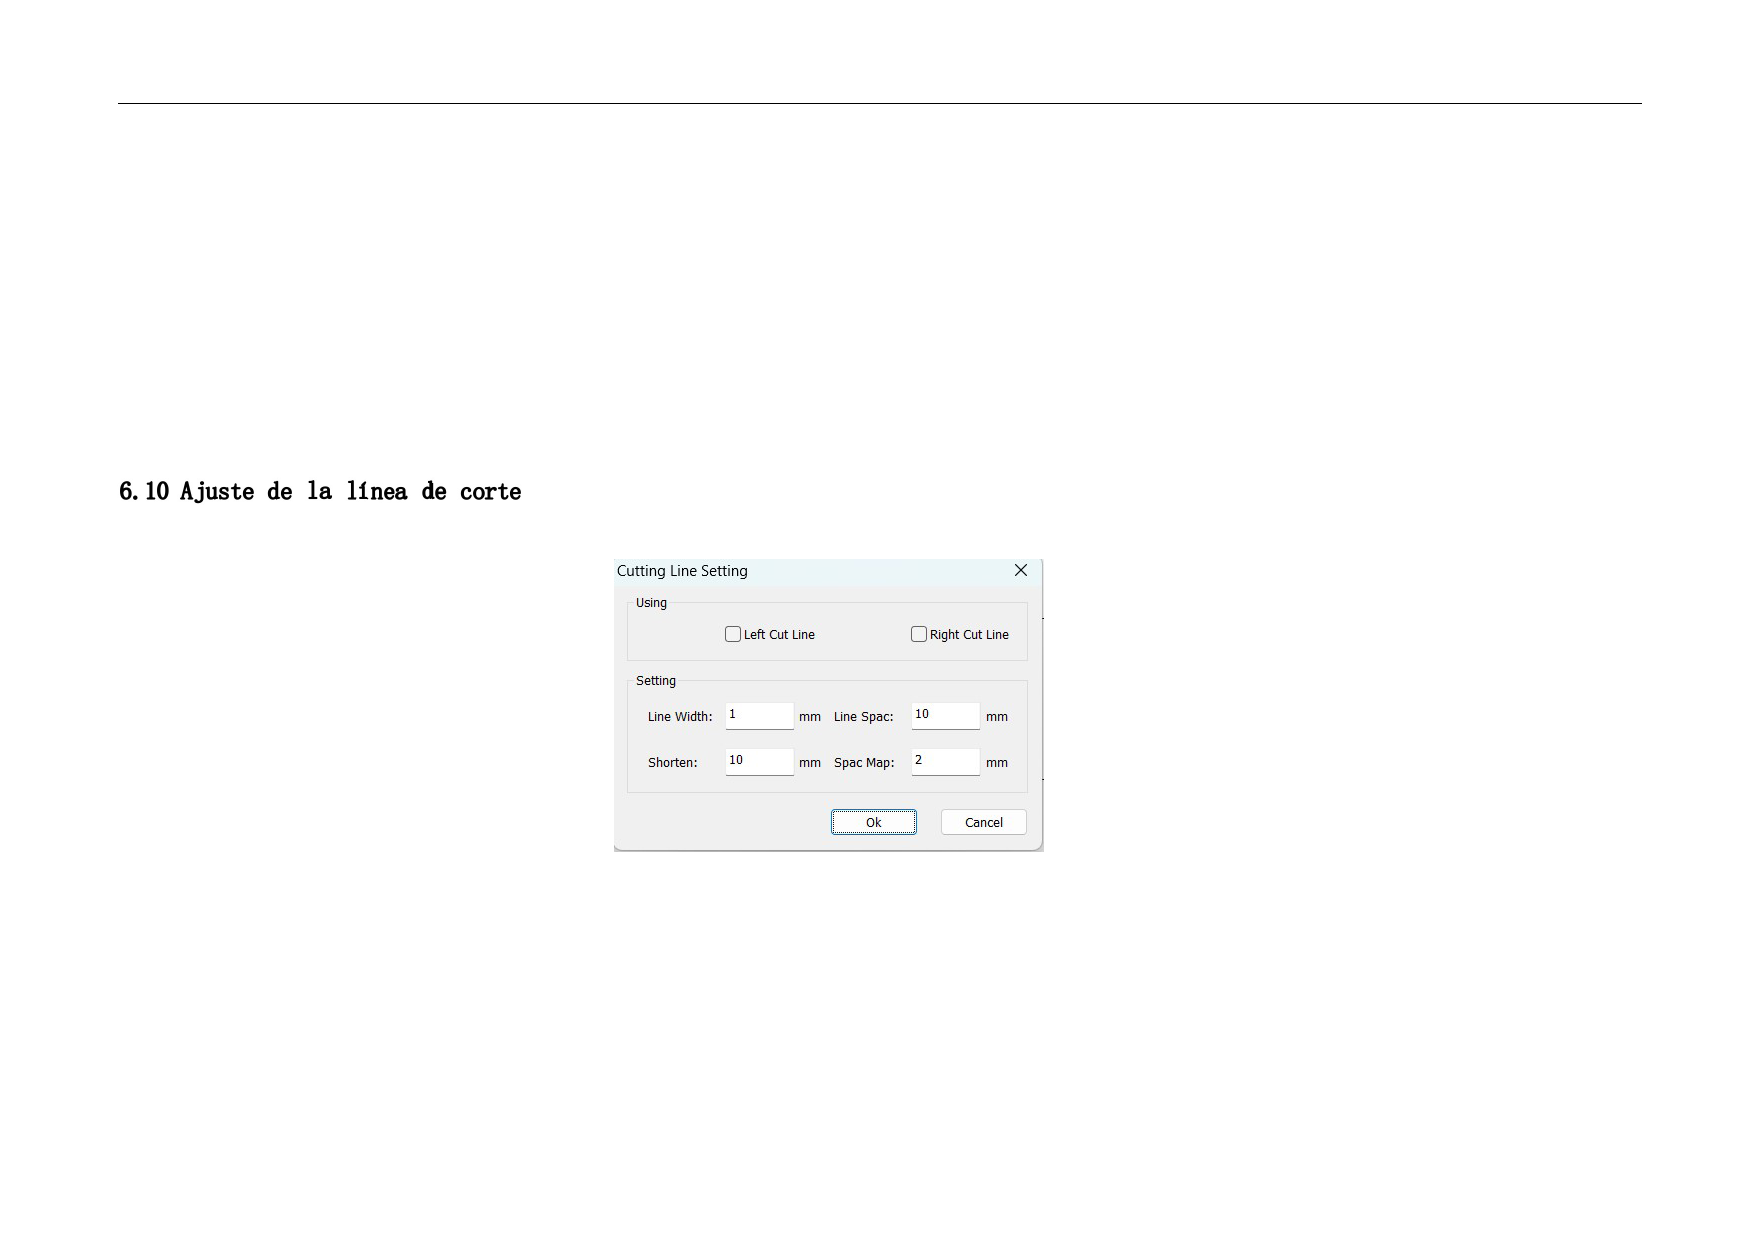This screenshot has height=1240, width=1754.
Task: Click the Line Width: label
Action: click(680, 717)
